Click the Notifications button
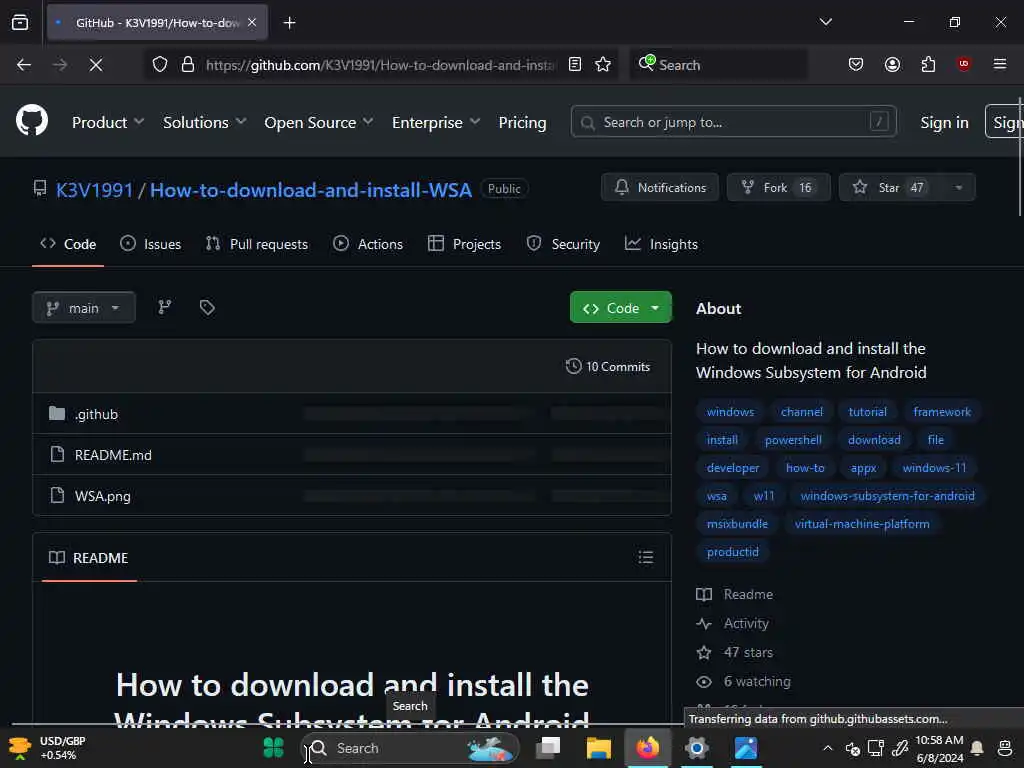1024x768 pixels. point(660,187)
